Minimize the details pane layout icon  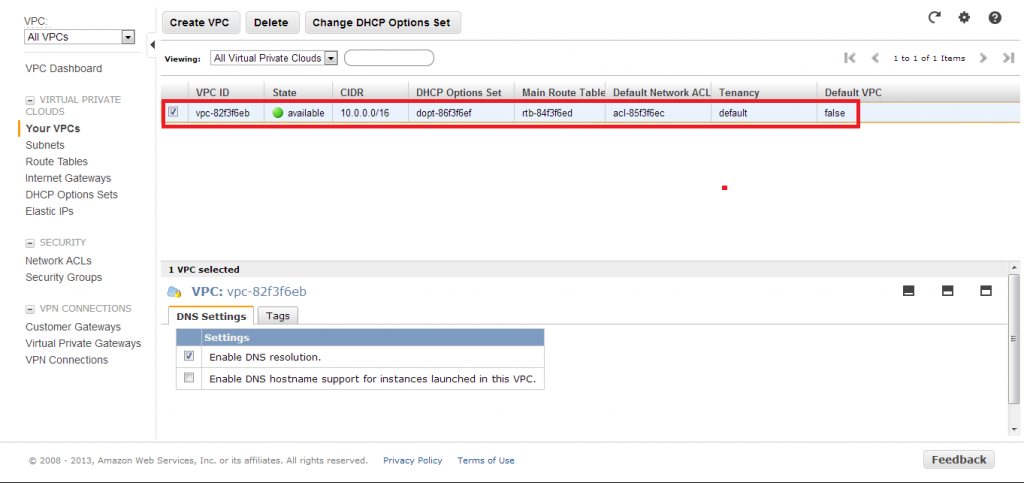(908, 291)
